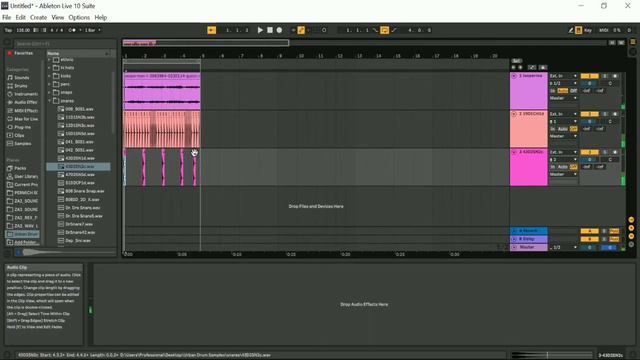Image resolution: width=640 pixels, height=360 pixels.
Task: Click the Tap tempo button
Action: coord(8,30)
